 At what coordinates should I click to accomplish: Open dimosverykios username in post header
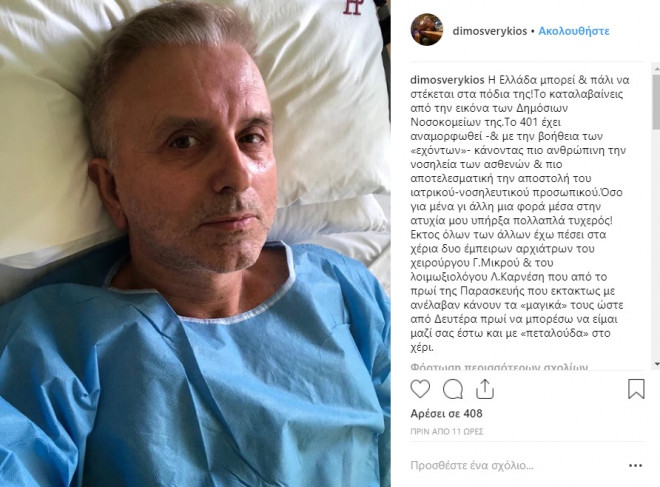point(490,31)
